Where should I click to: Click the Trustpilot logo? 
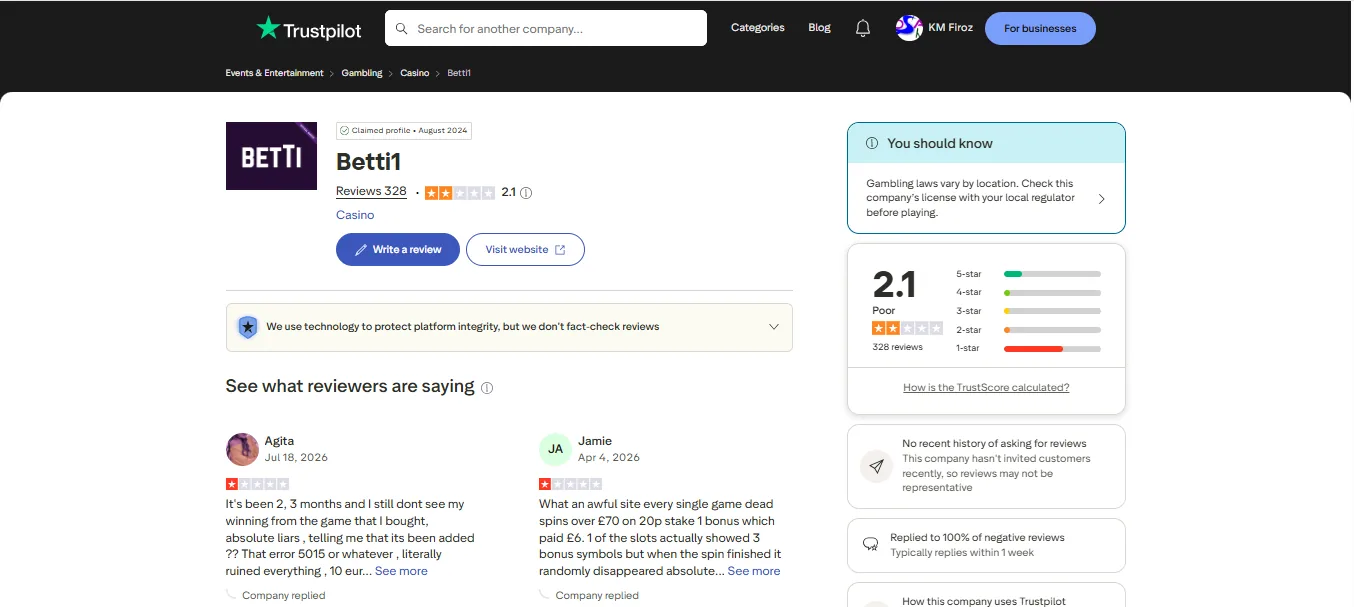coord(309,28)
